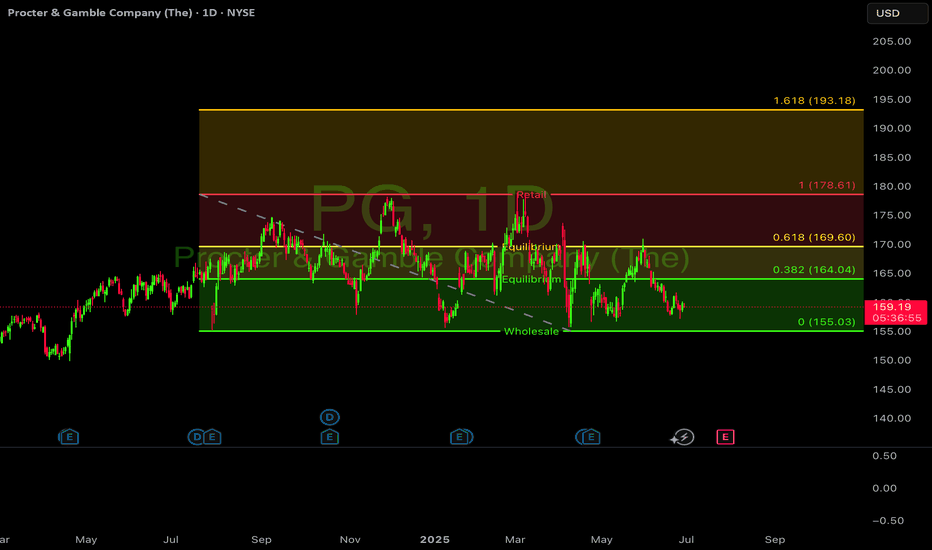The width and height of the screenshot is (932, 550).
Task: Click the 175.00 price axis label
Action: coord(892,215)
